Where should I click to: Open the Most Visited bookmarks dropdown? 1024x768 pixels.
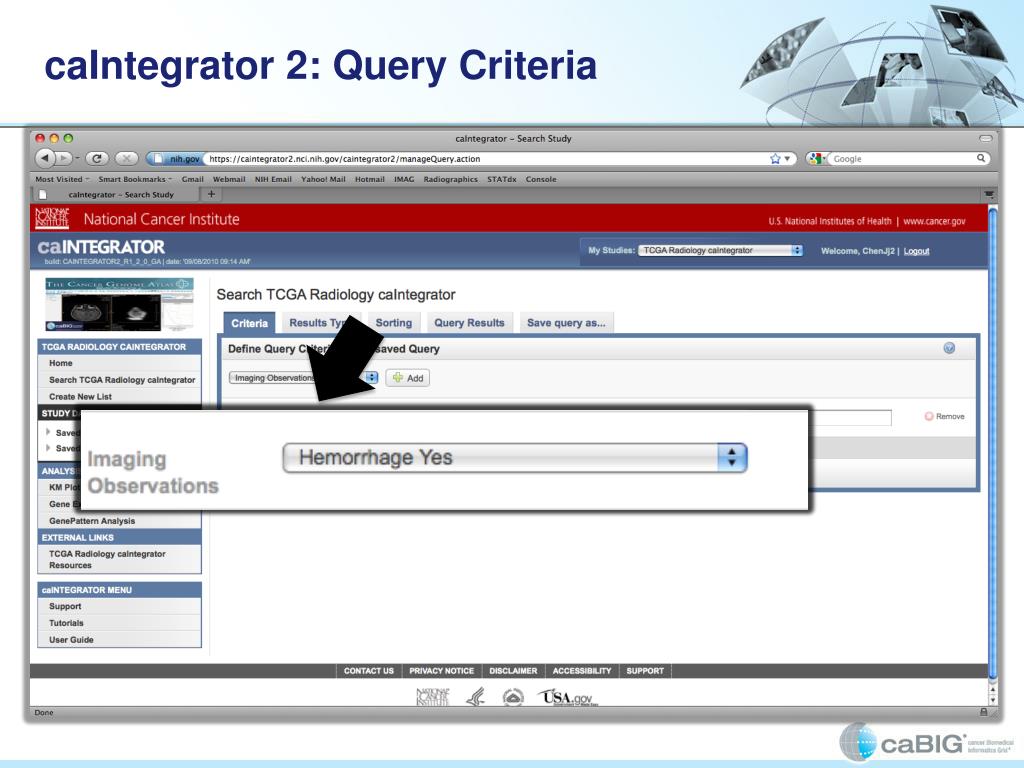63,179
